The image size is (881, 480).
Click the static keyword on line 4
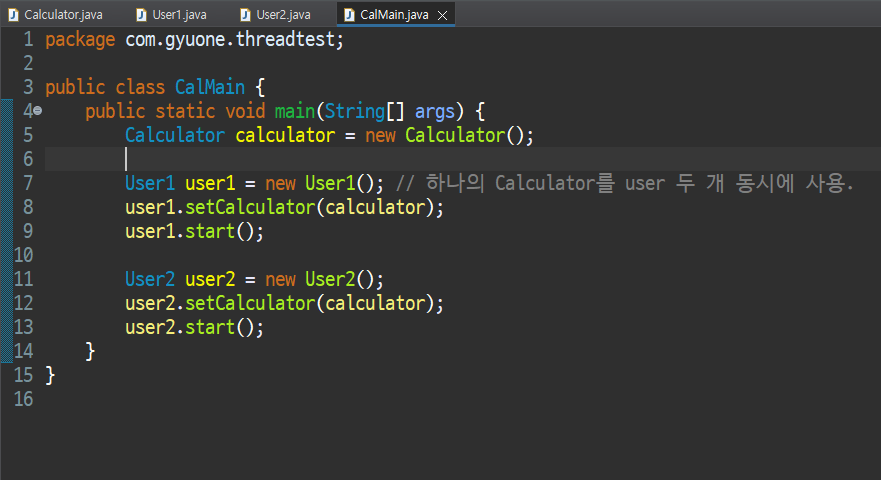click(185, 111)
